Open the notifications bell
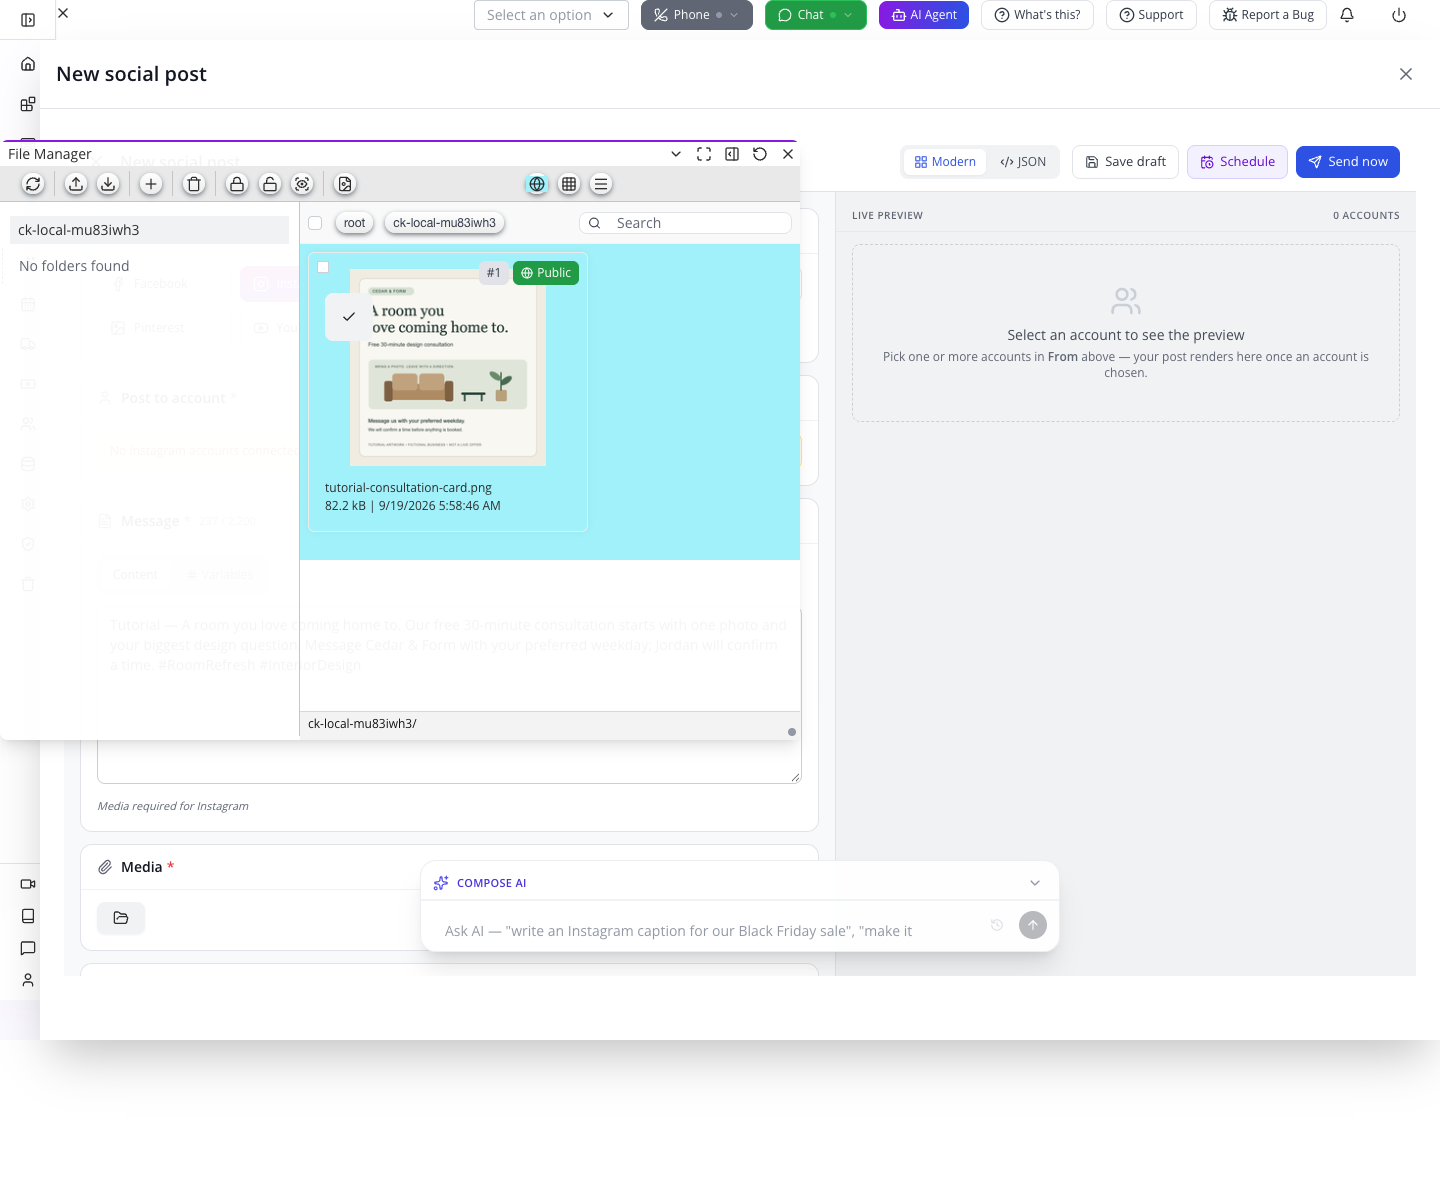Image resolution: width=1440 pixels, height=1200 pixels. coord(1347,15)
